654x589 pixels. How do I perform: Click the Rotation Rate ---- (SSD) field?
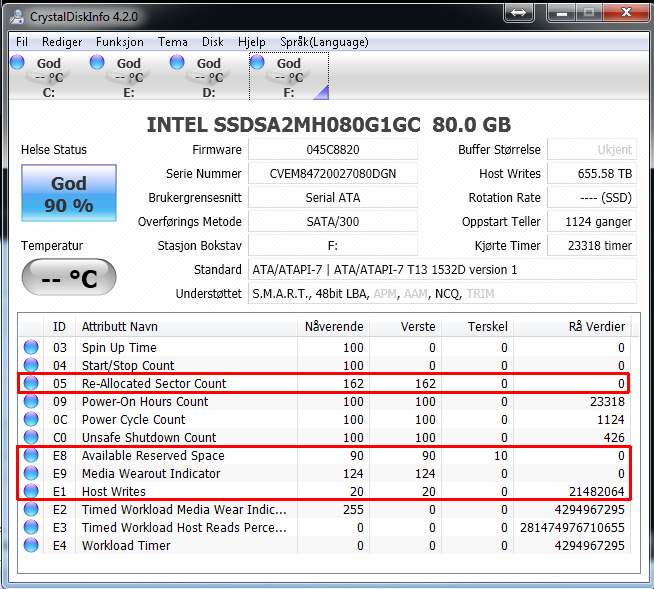(x=592, y=197)
